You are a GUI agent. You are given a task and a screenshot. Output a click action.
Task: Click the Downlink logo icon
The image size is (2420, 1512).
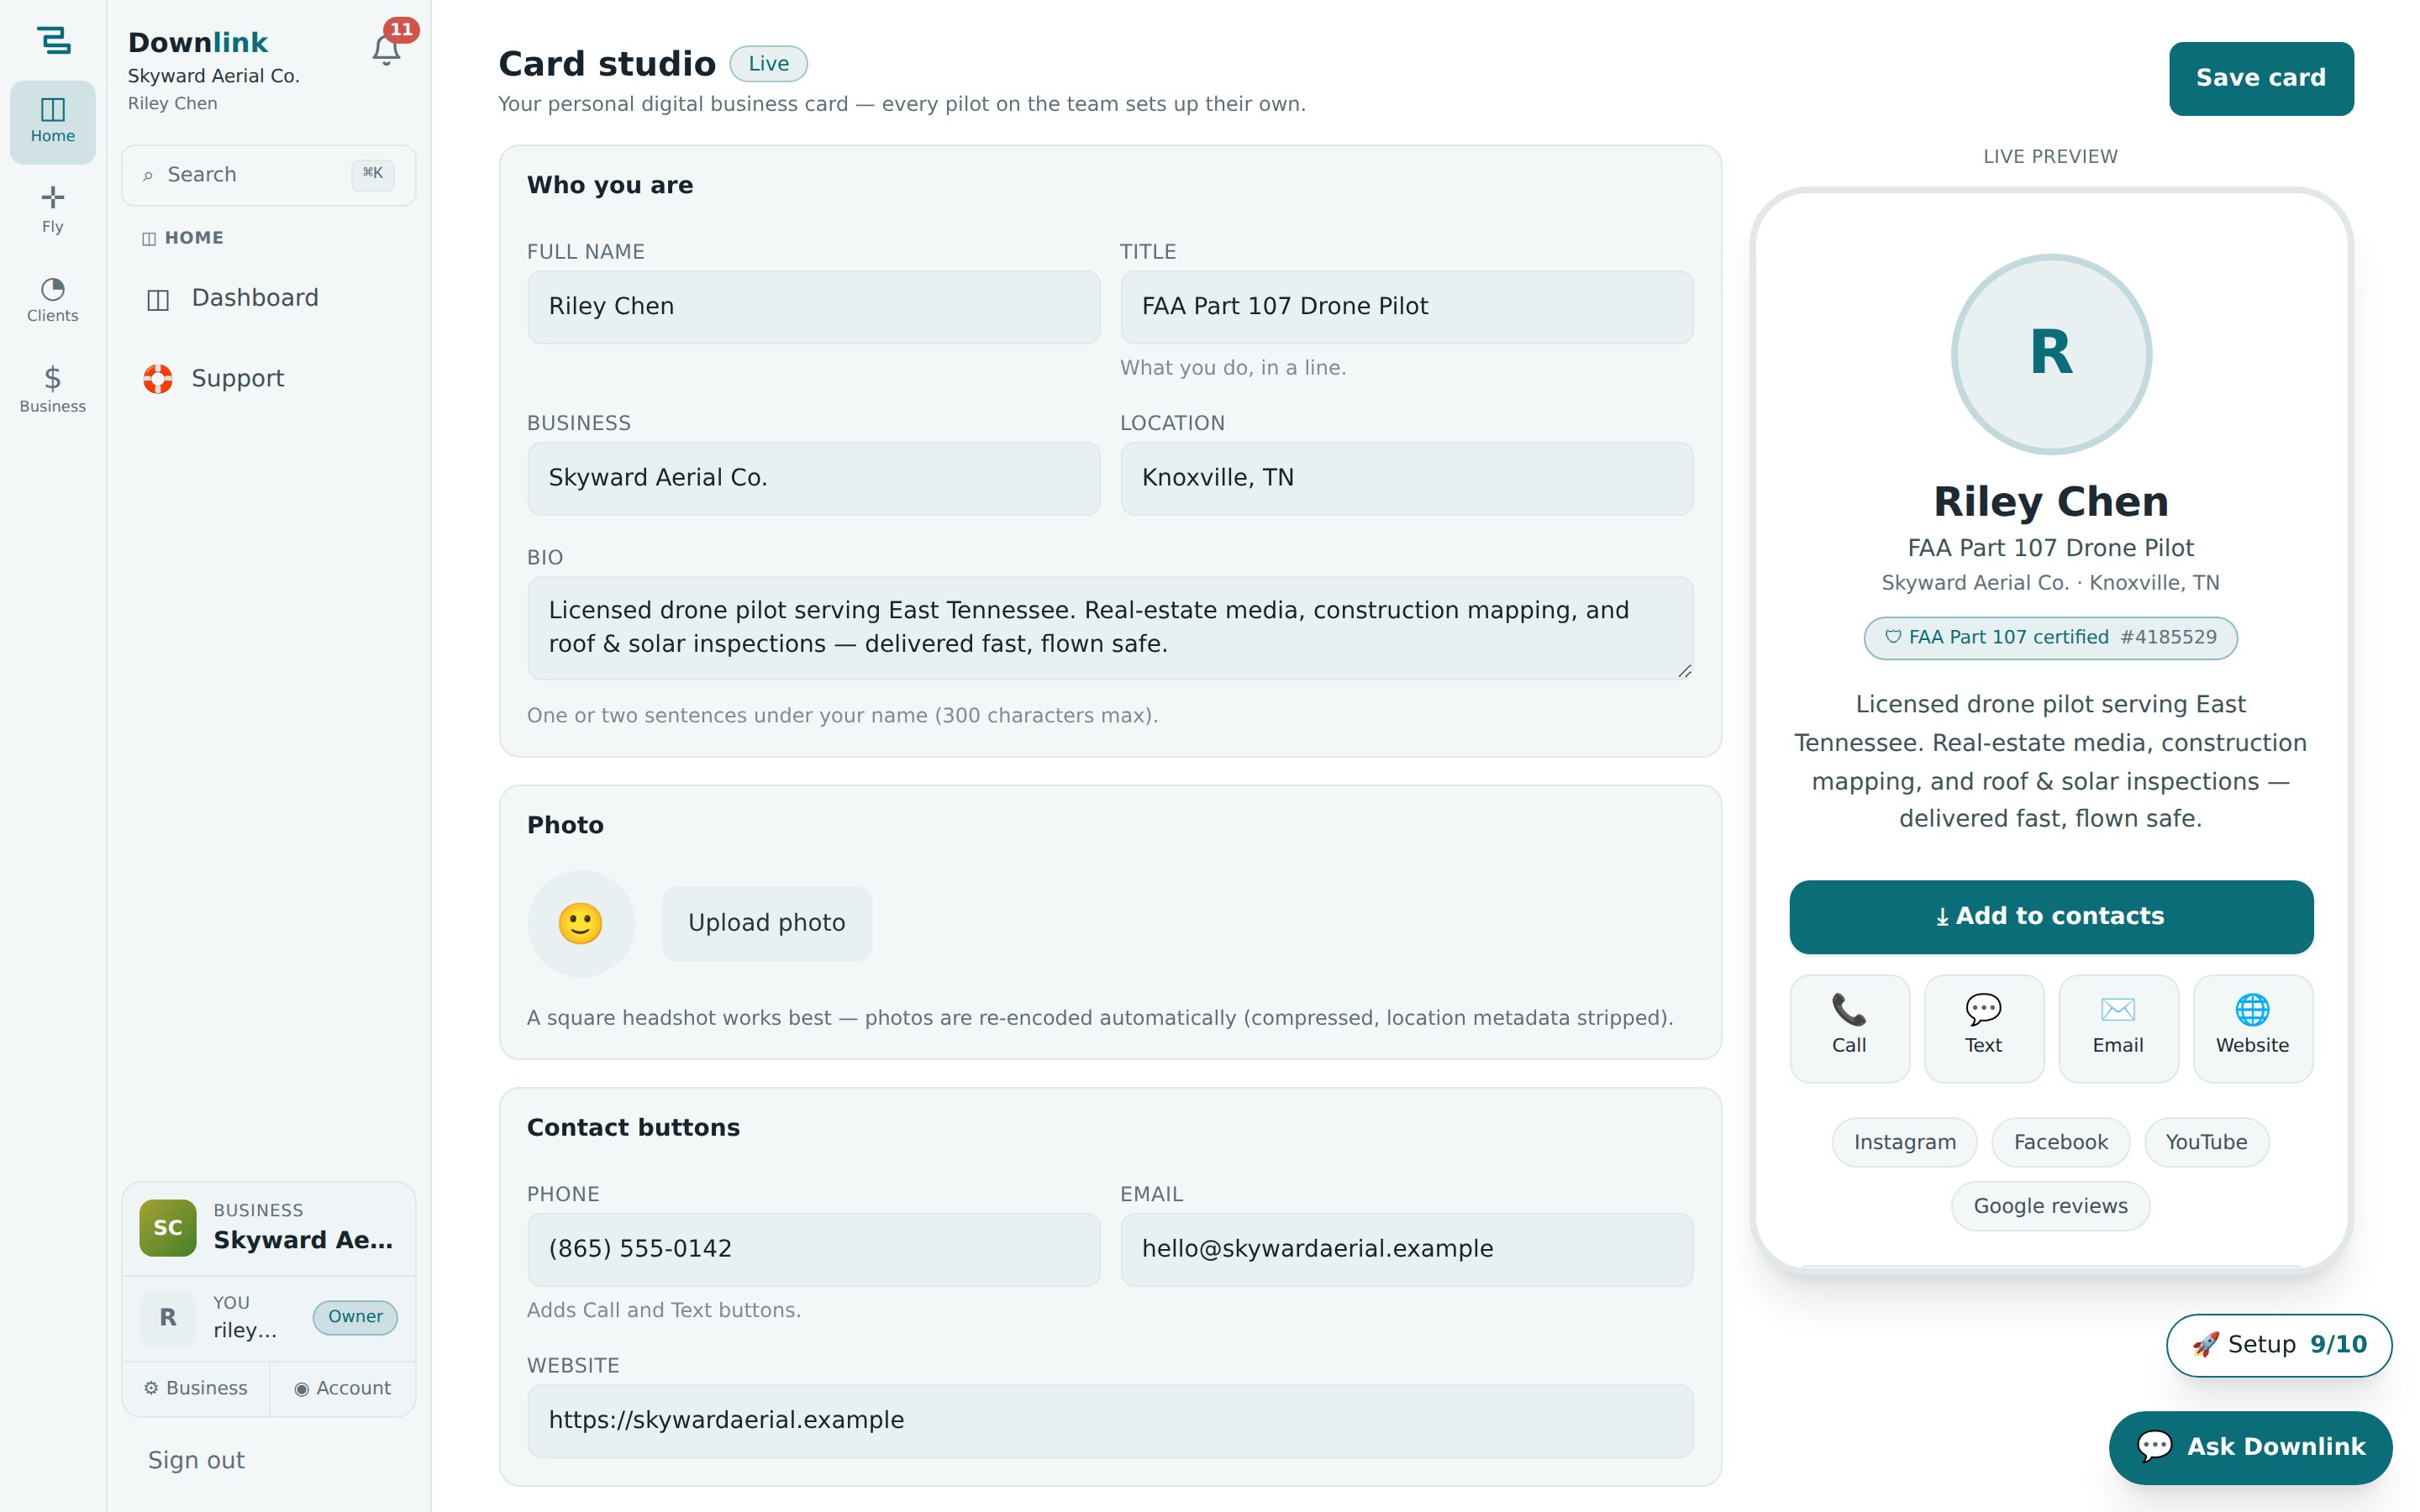(53, 40)
